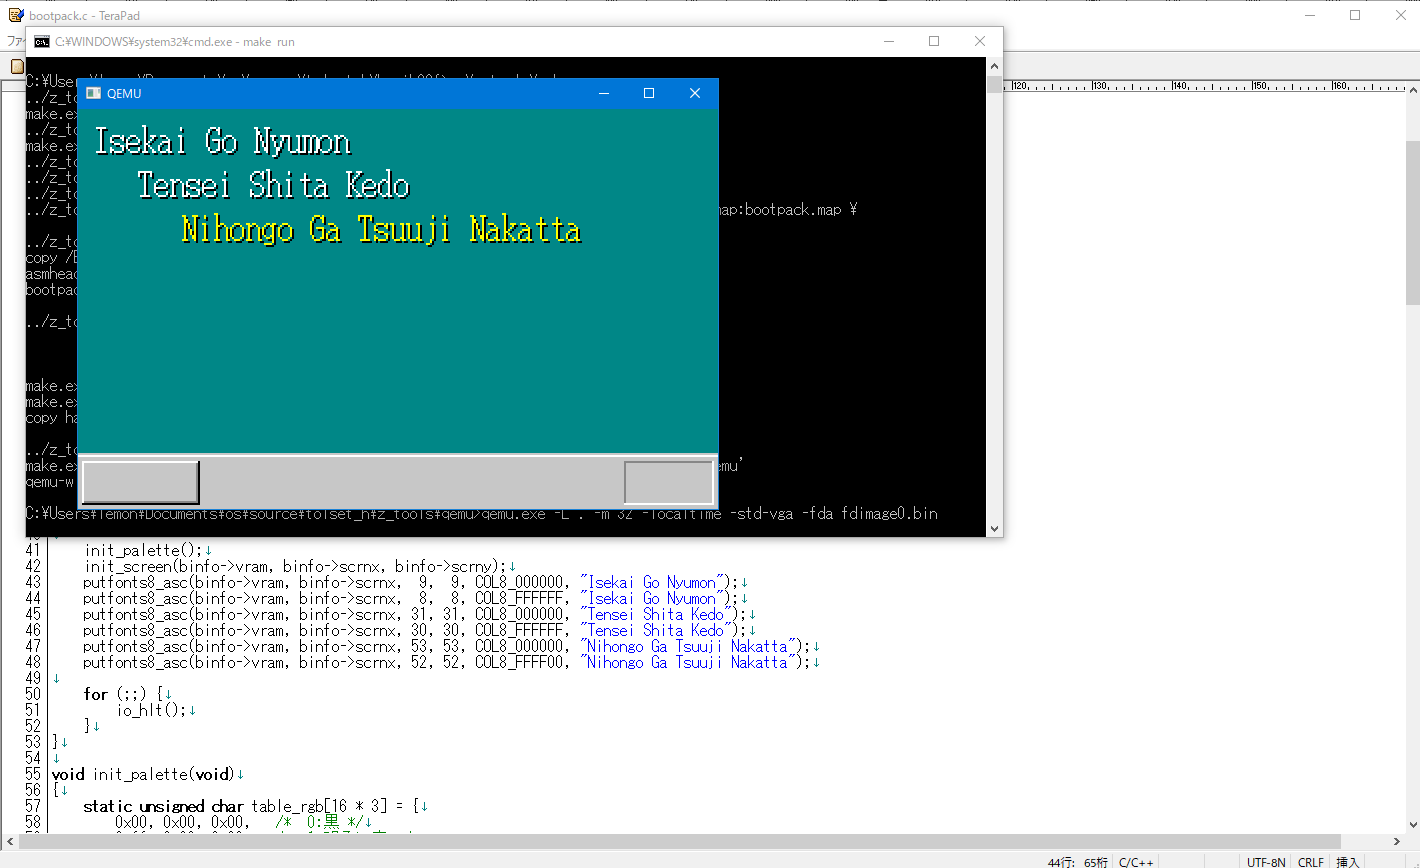Screen dimensions: 1420x868
Task: Click line number 53 in TeraPad gutter
Action: tap(33, 742)
